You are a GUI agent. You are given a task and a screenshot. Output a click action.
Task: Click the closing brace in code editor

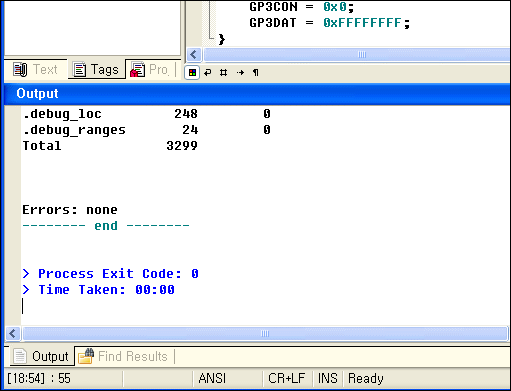pos(222,39)
